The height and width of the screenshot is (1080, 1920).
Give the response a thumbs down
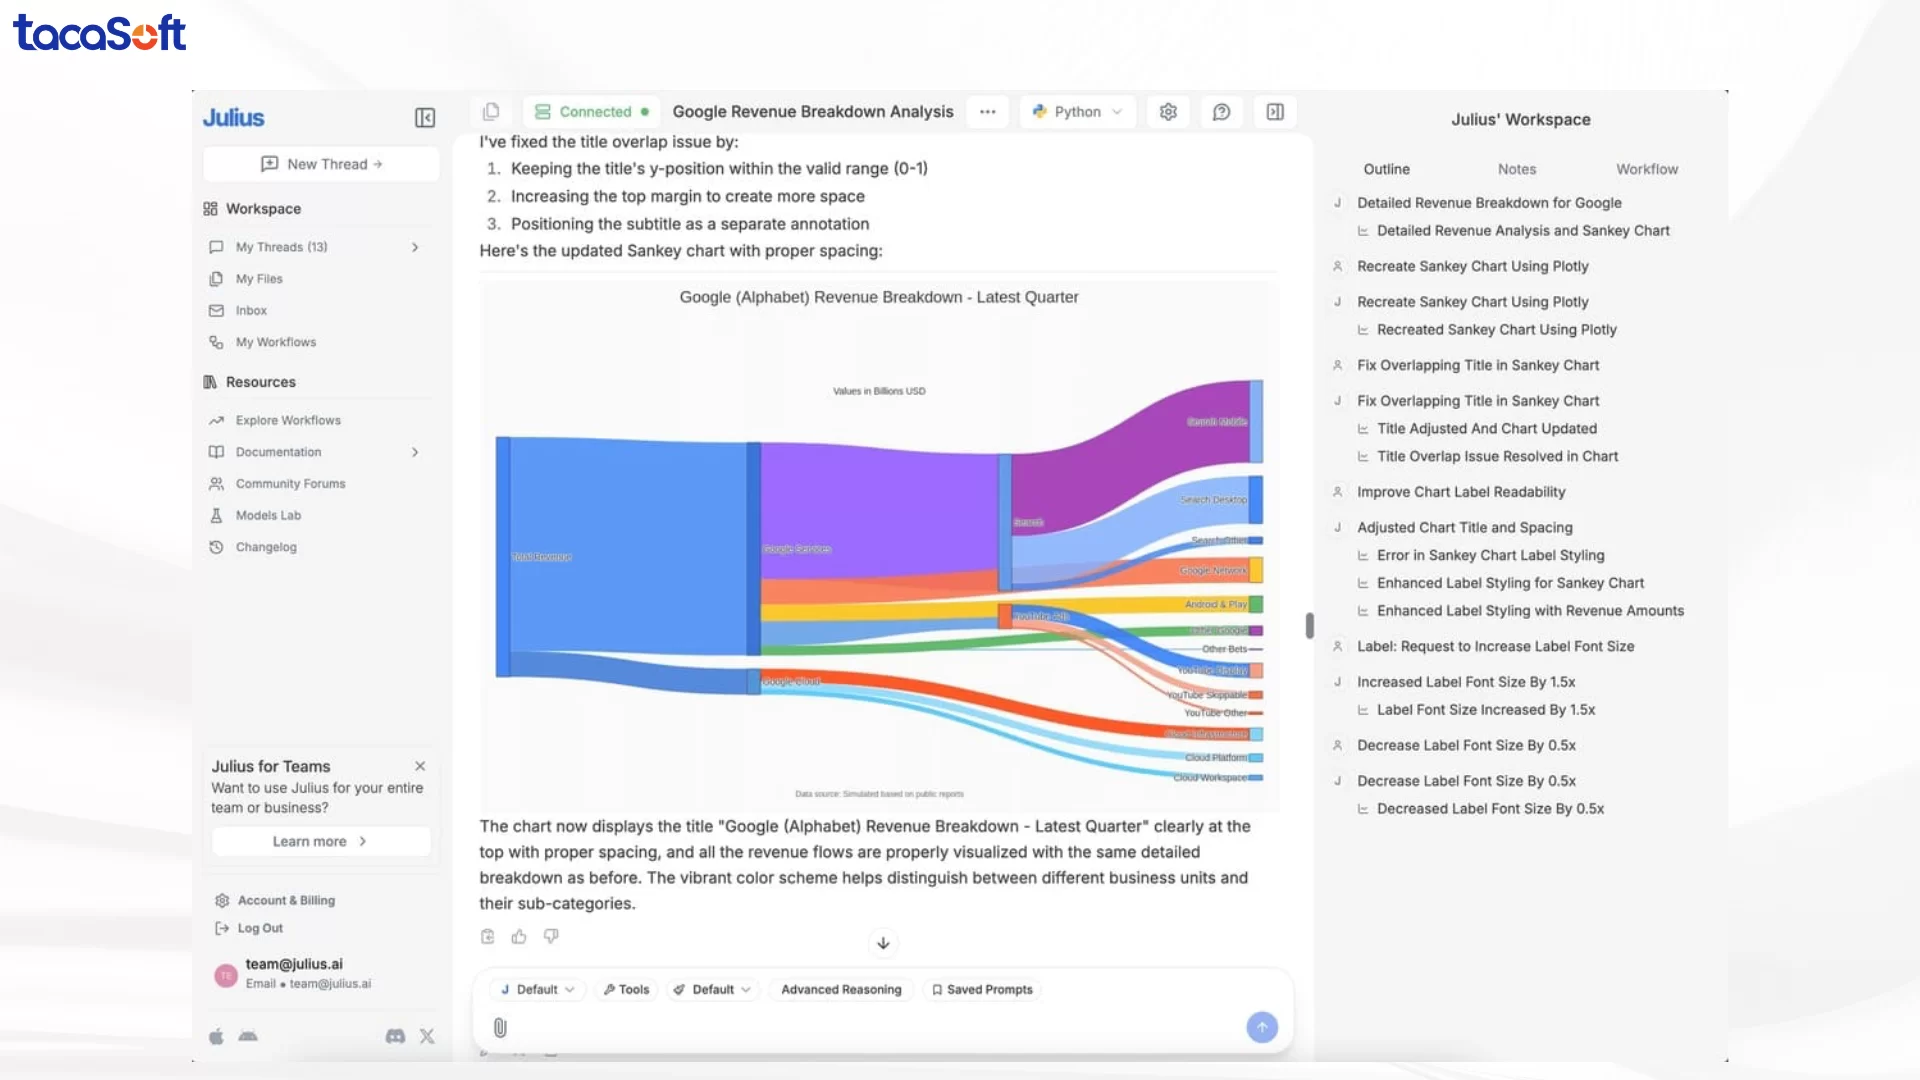point(551,937)
